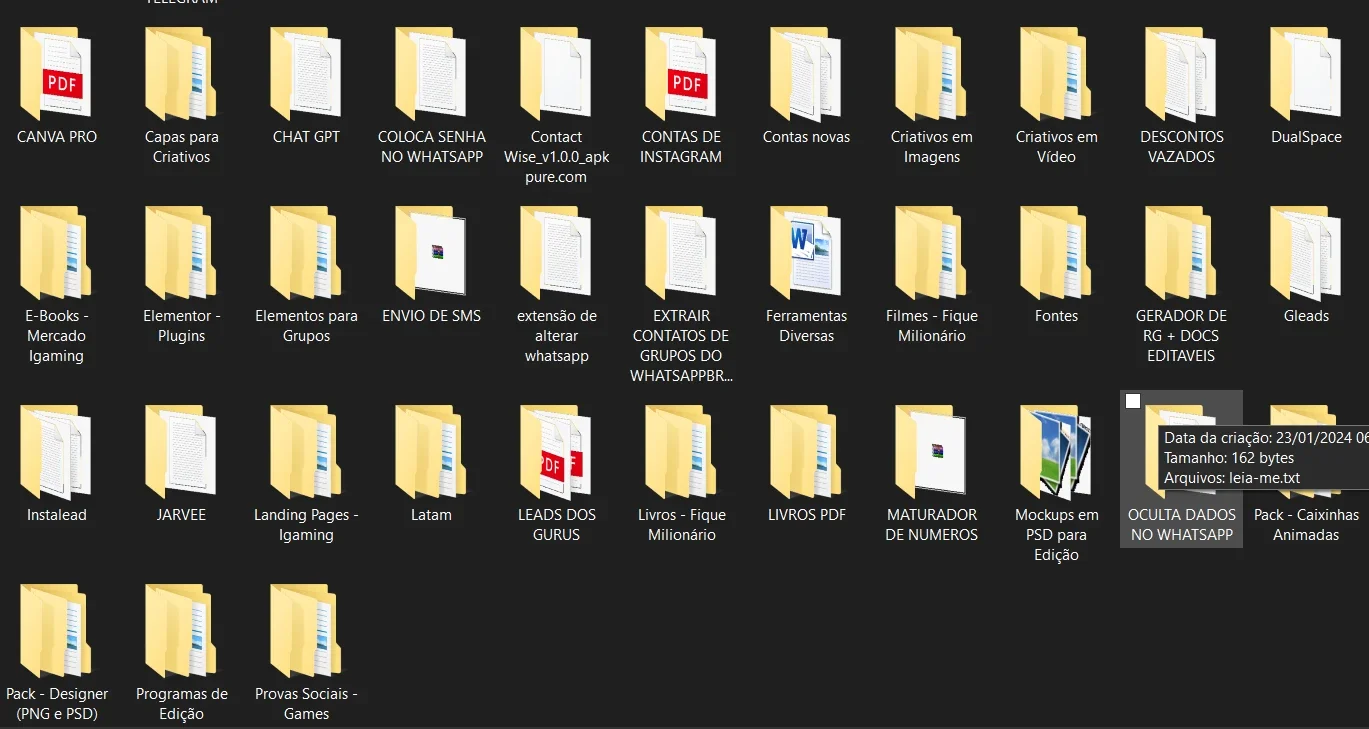The width and height of the screenshot is (1369, 729).
Task: Open Landing Pages - Igaming folder
Action: (306, 451)
